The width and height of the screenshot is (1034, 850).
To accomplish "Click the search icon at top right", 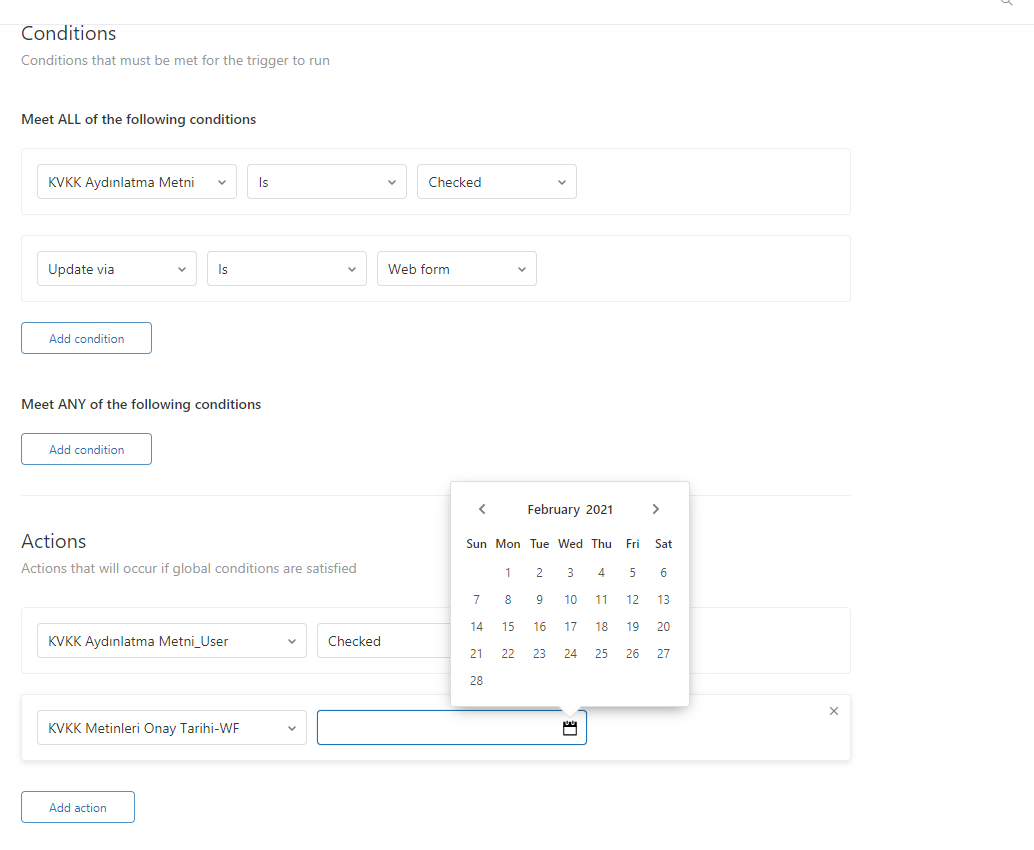I will tap(1006, 3).
